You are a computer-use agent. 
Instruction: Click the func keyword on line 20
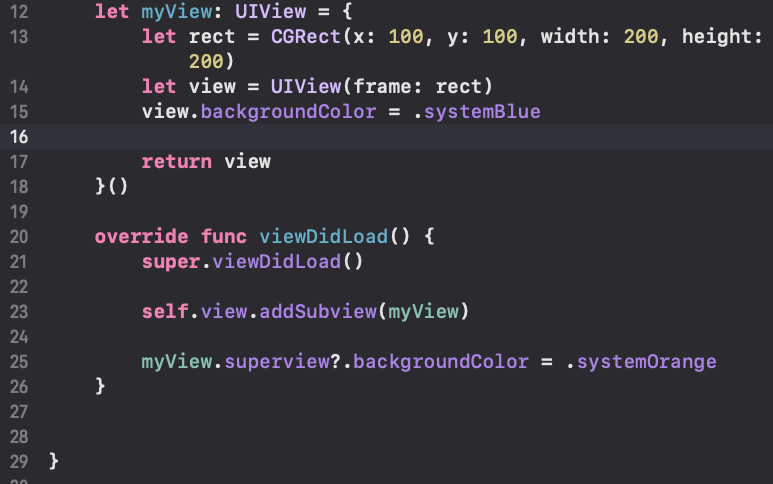pyautogui.click(x=224, y=237)
